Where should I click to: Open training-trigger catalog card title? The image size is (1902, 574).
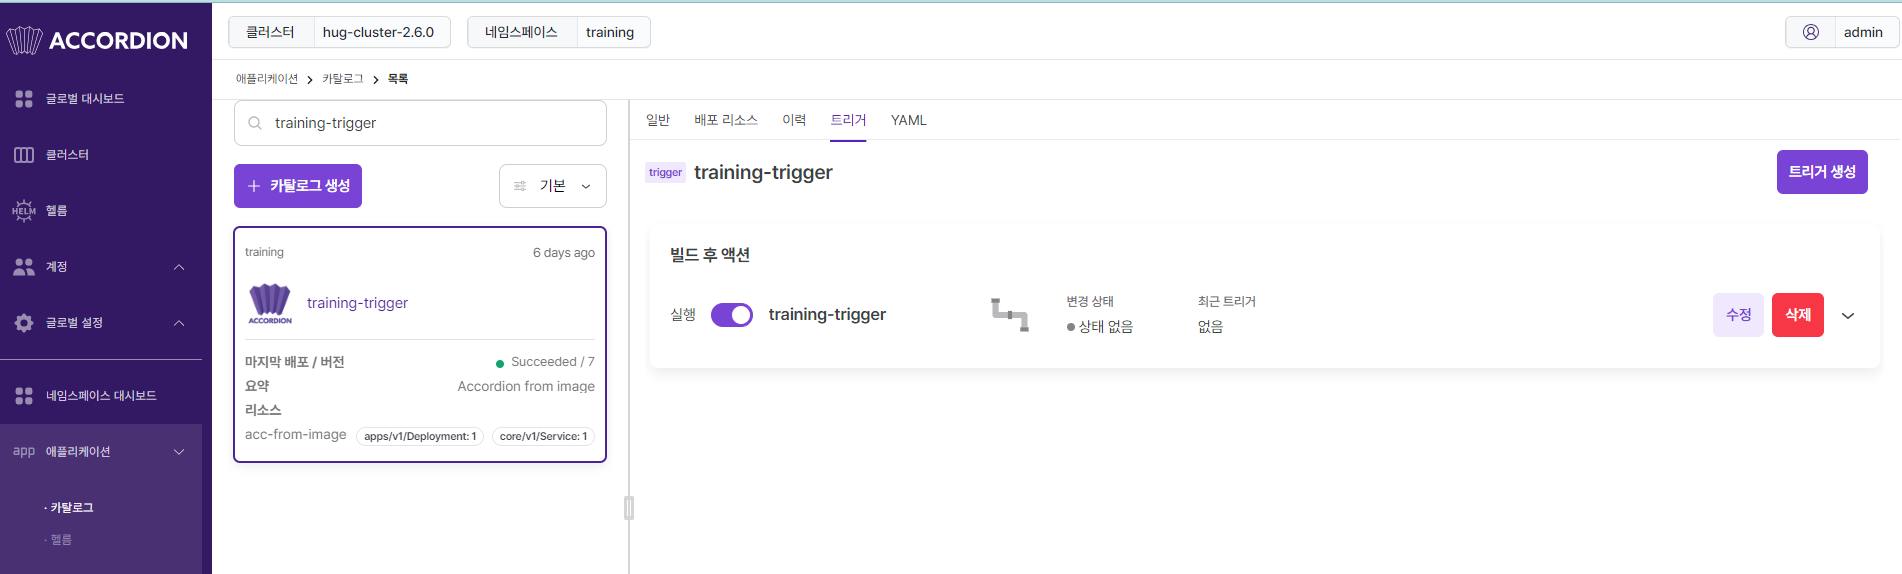[357, 303]
